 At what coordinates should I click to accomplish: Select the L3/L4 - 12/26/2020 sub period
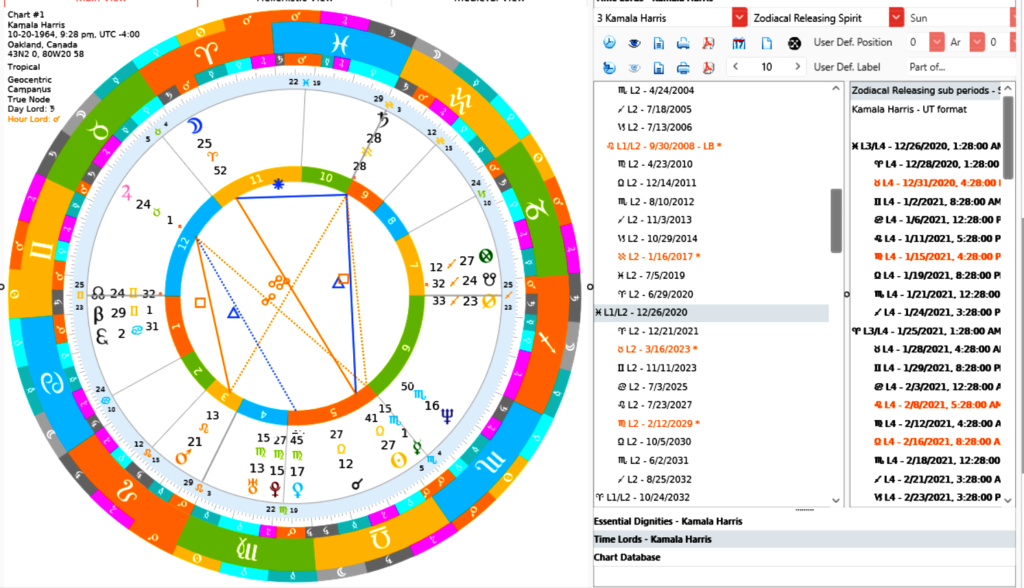pos(926,146)
